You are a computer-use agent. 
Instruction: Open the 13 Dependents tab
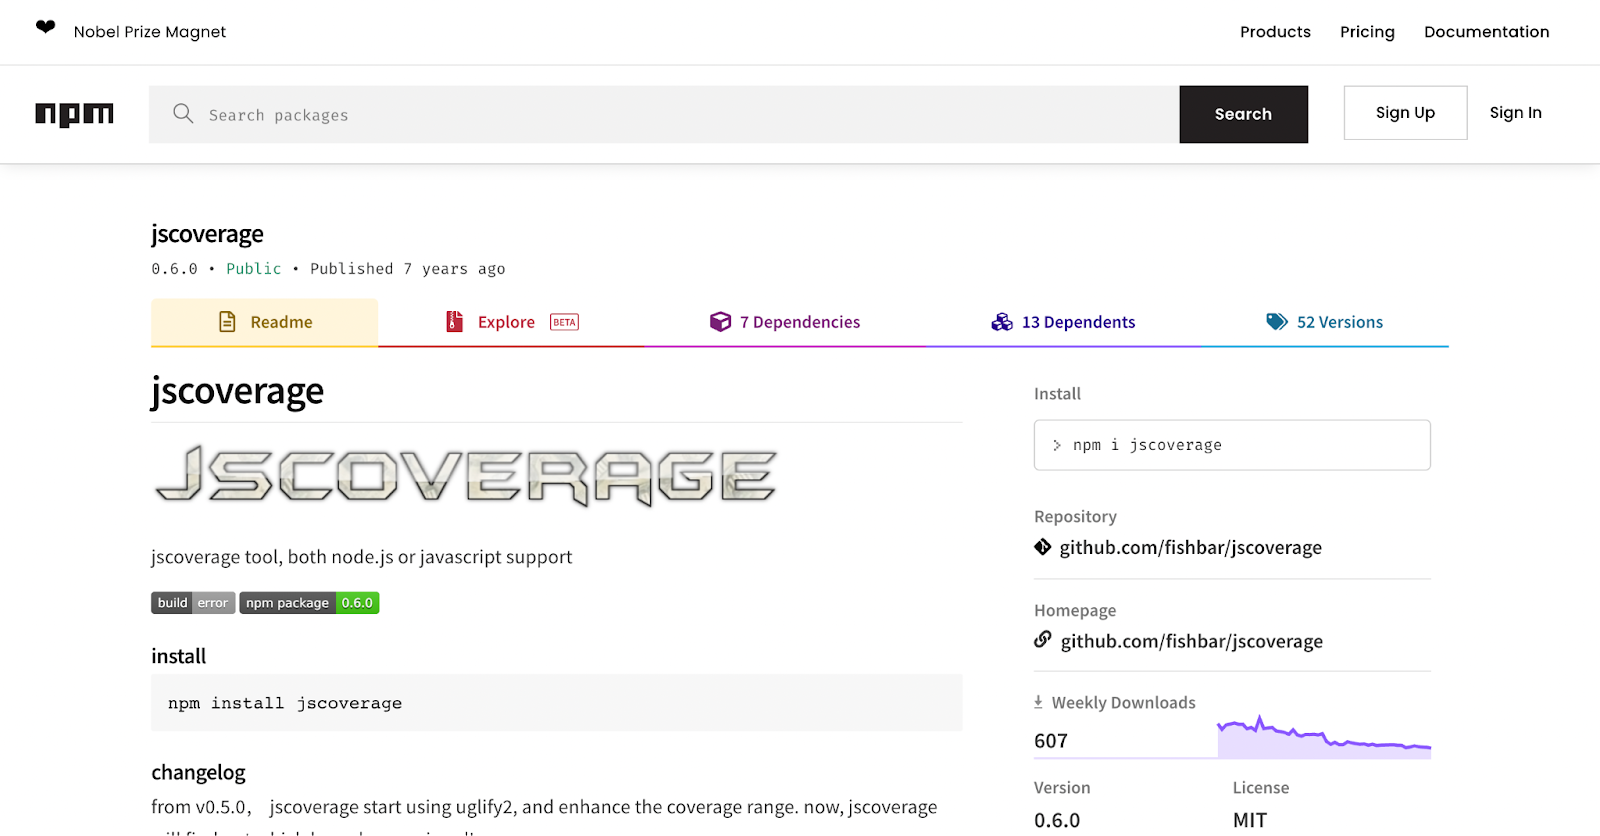(x=1063, y=322)
